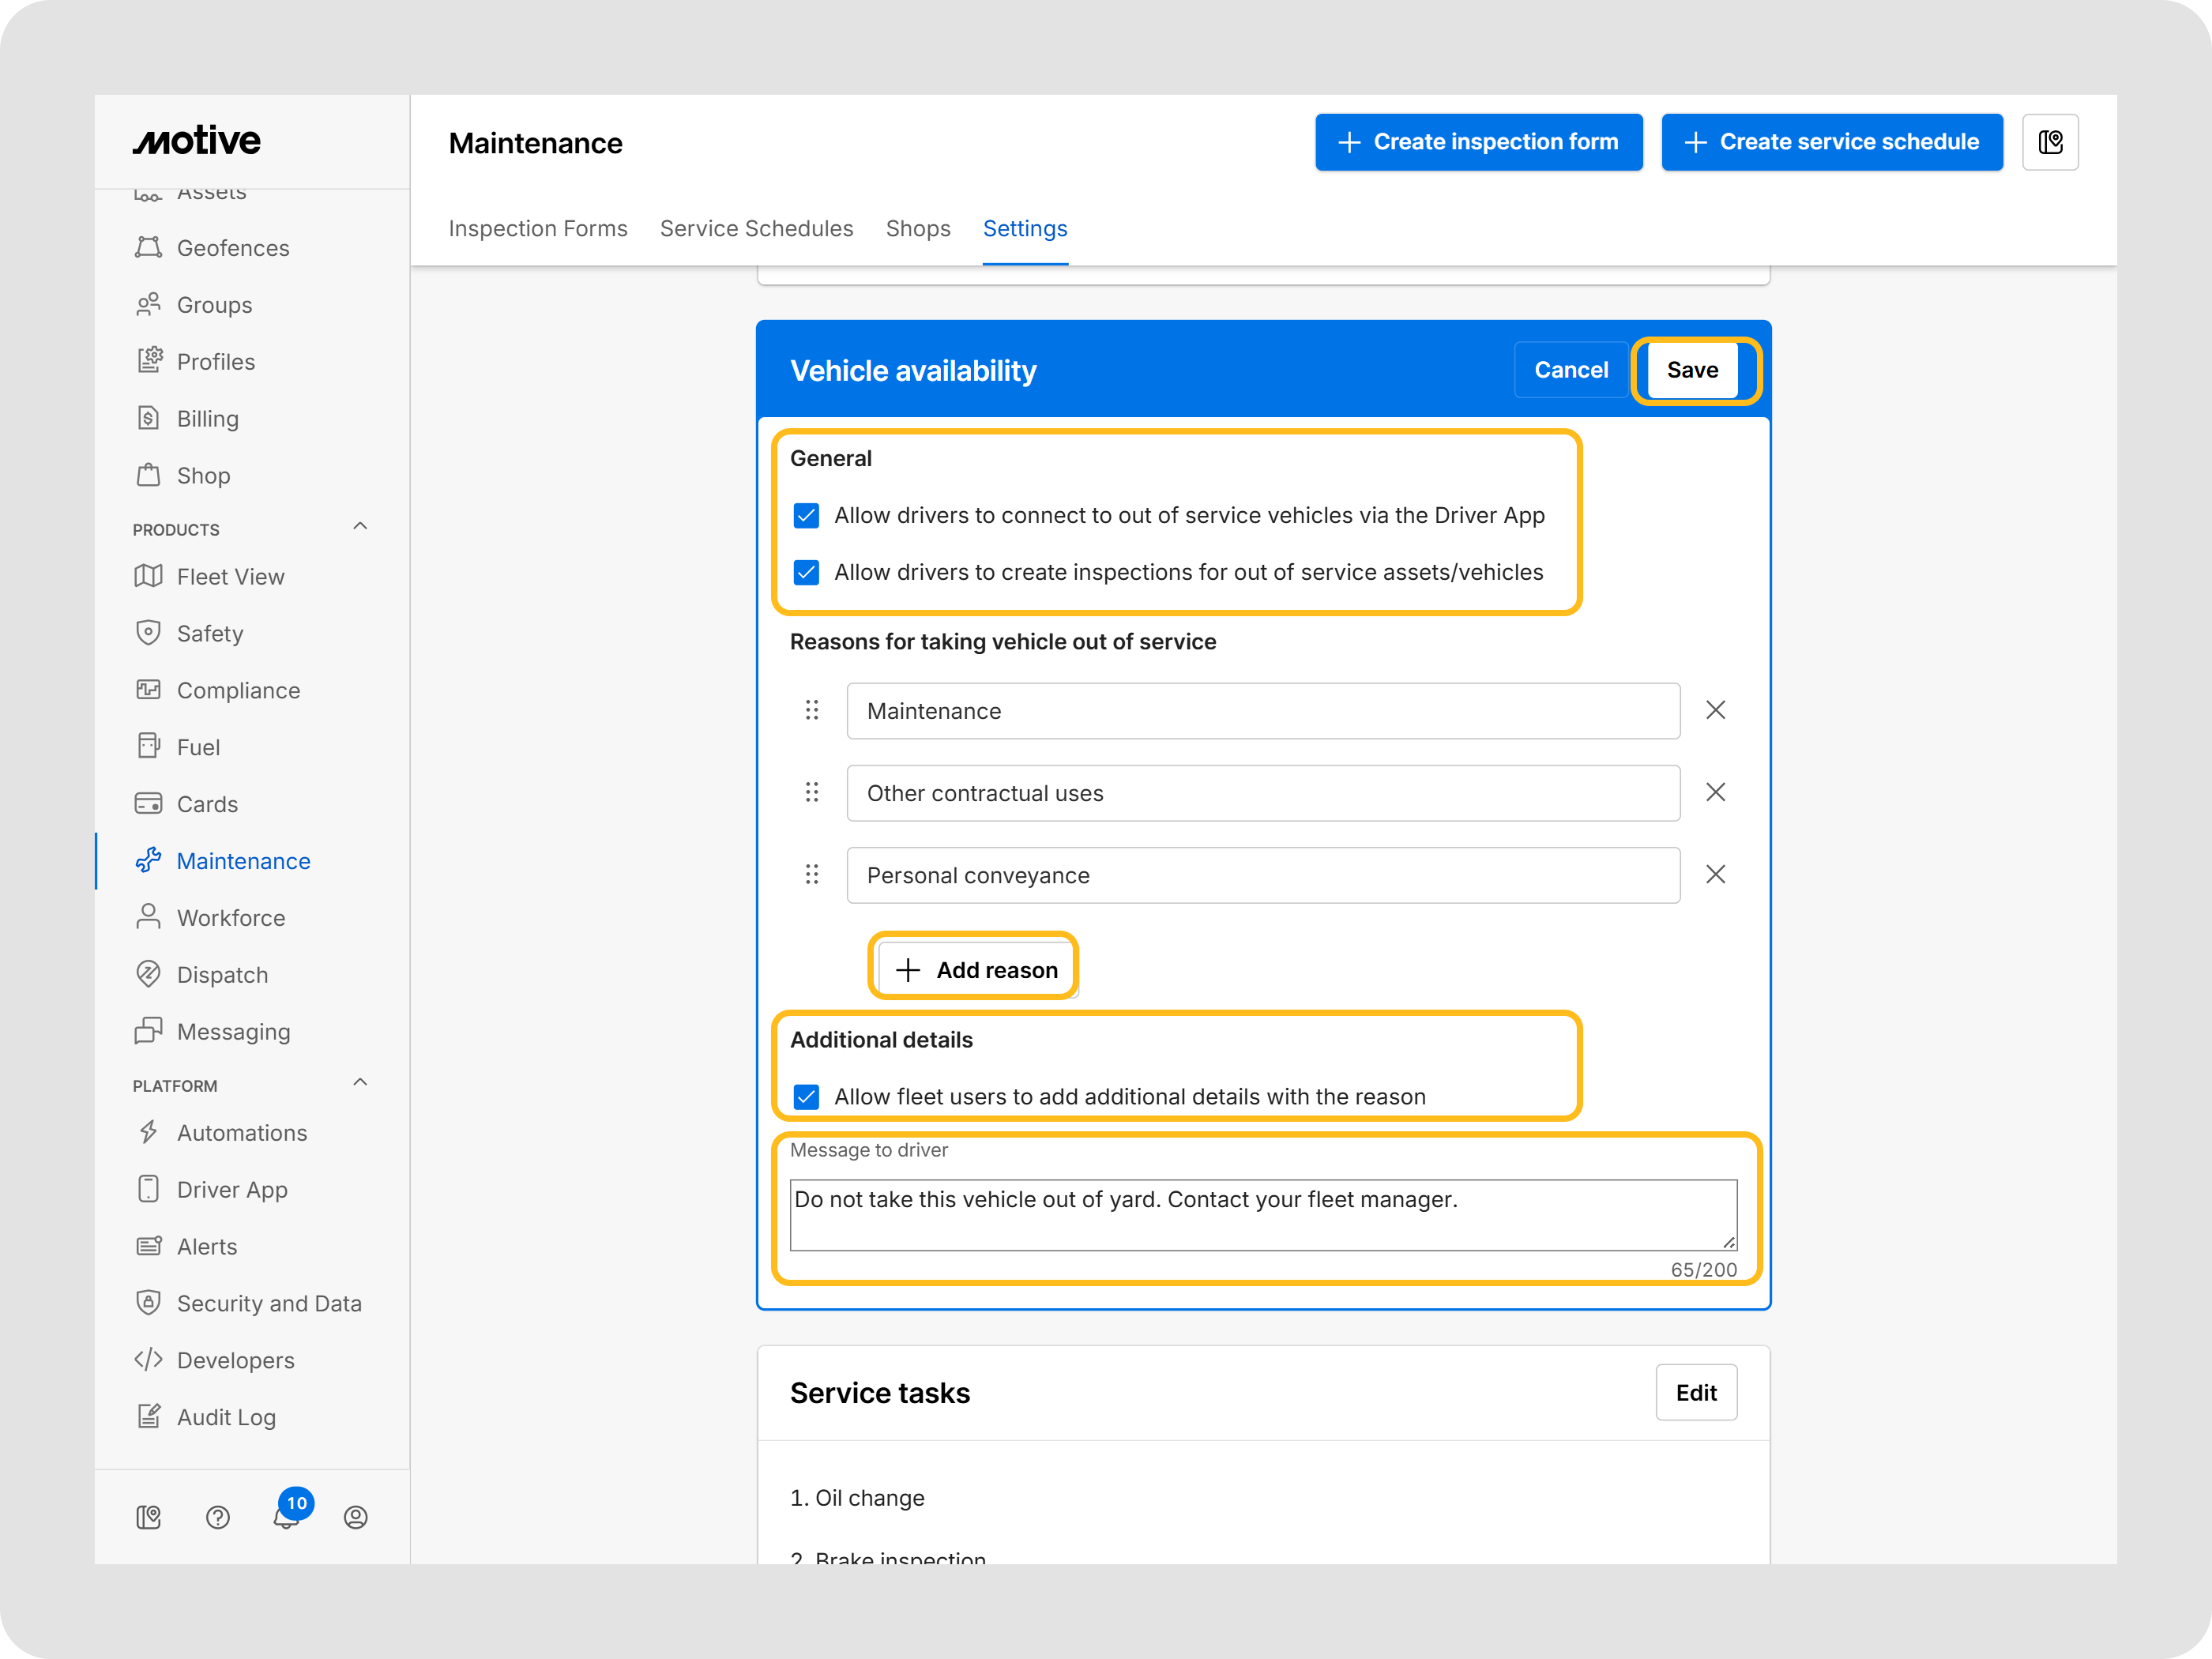Toggle allow drivers to create inspections checkbox
2212x1659 pixels.
[x=806, y=572]
